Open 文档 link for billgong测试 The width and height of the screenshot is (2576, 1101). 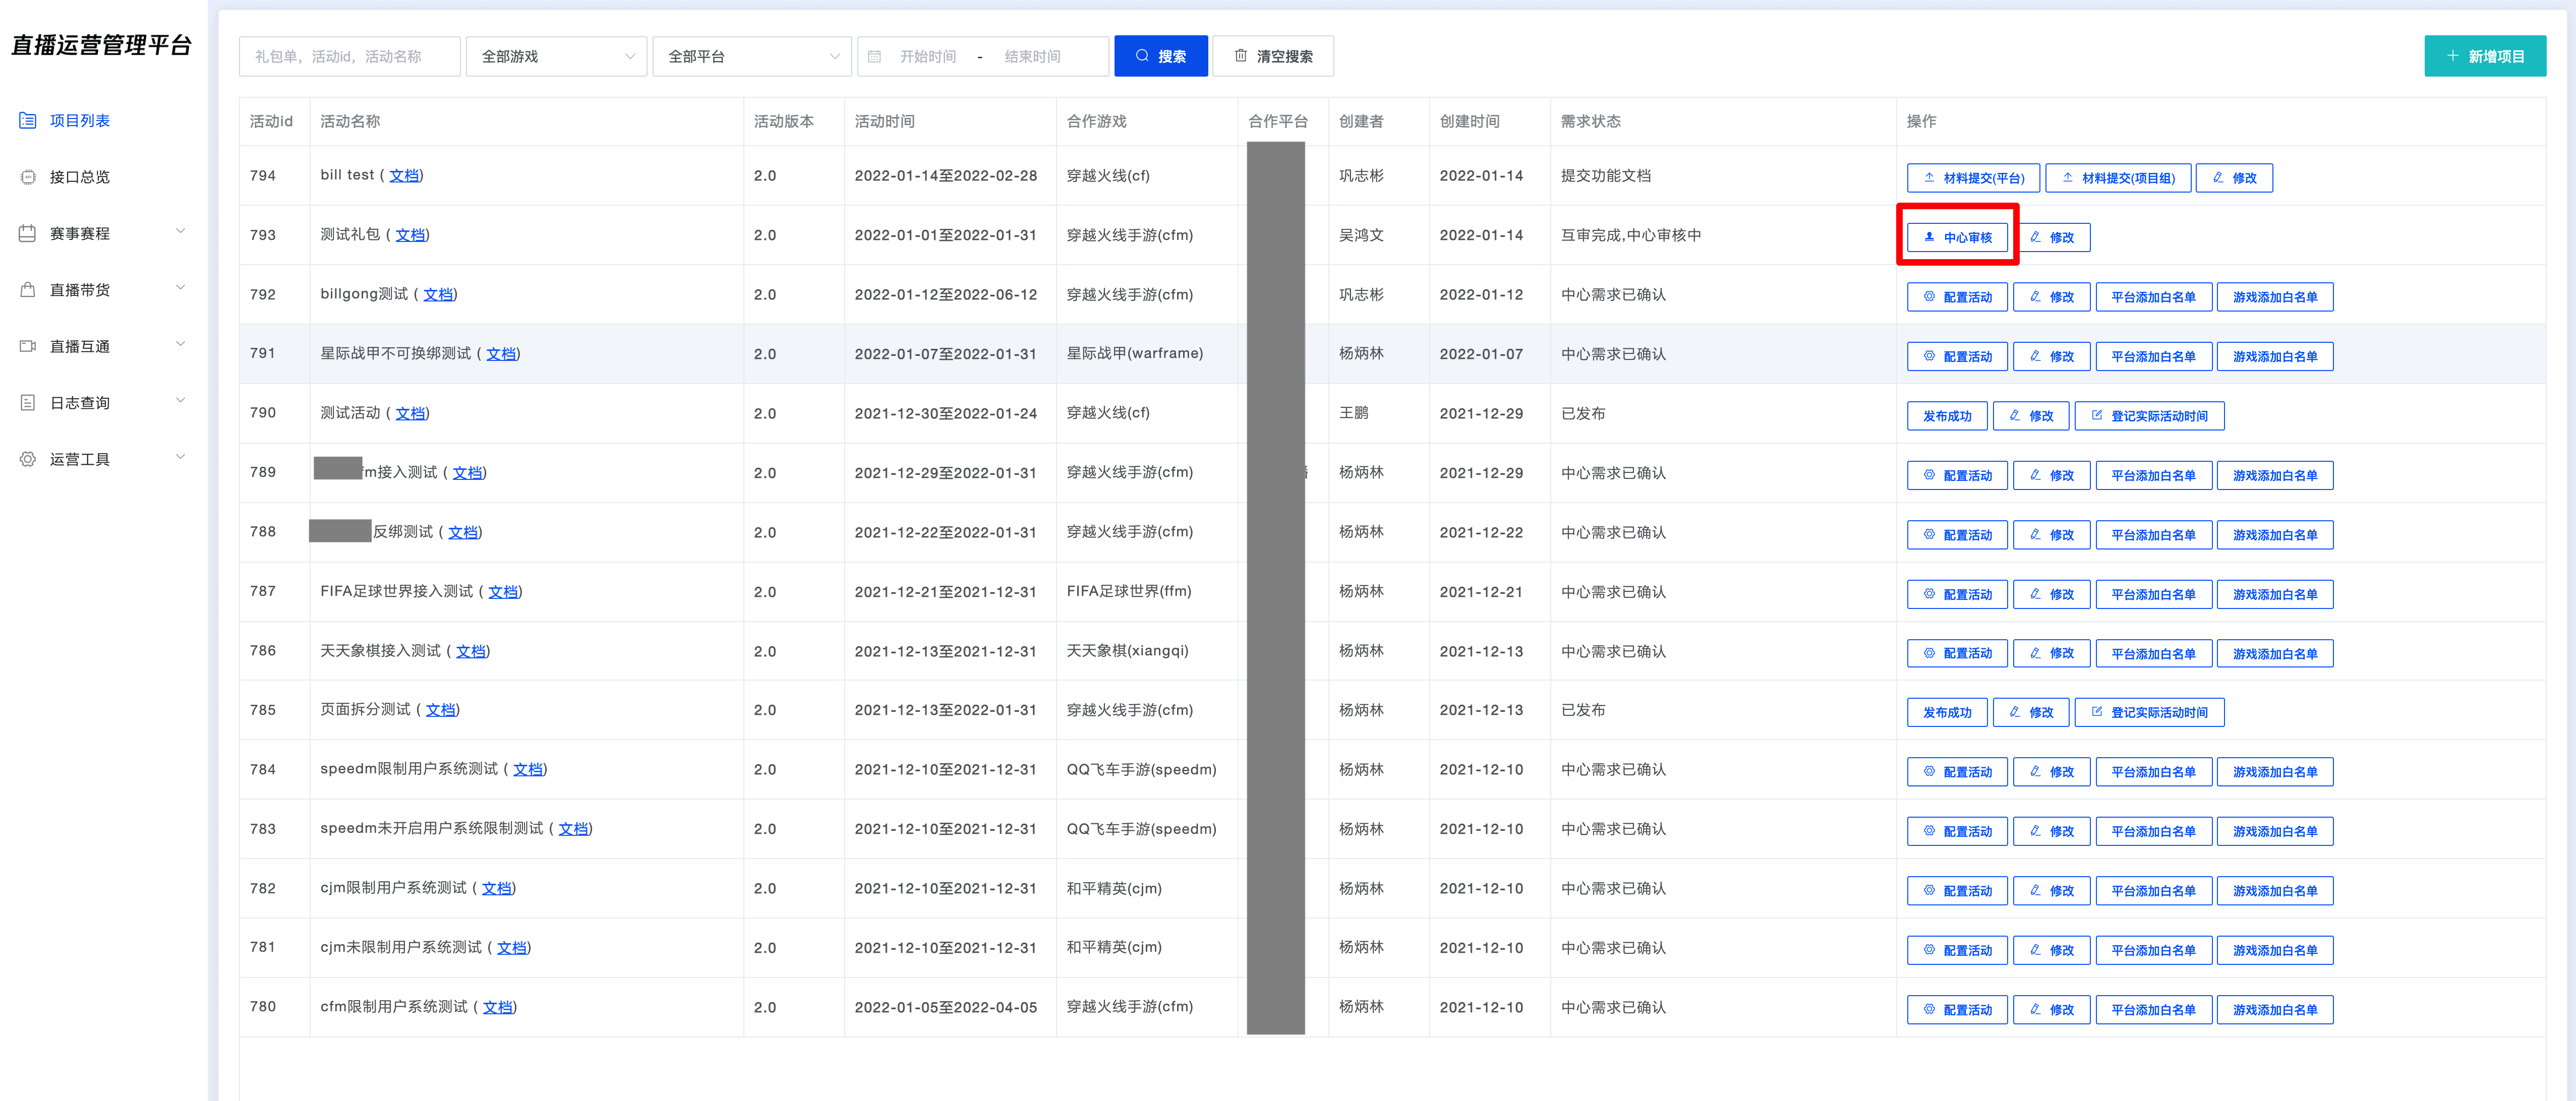click(x=438, y=295)
